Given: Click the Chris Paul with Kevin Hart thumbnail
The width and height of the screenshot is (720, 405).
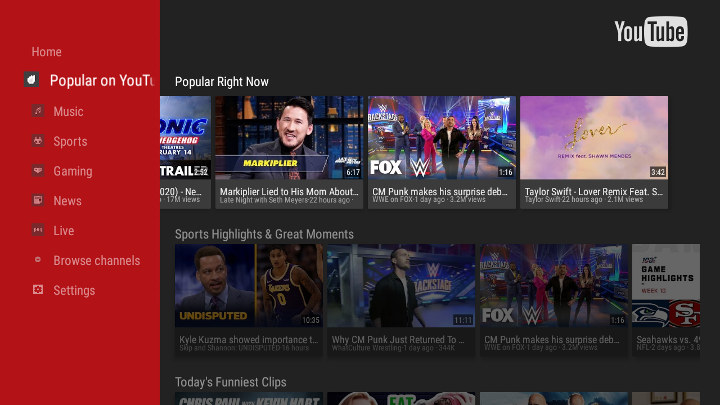Looking at the screenshot, I should click(249, 399).
